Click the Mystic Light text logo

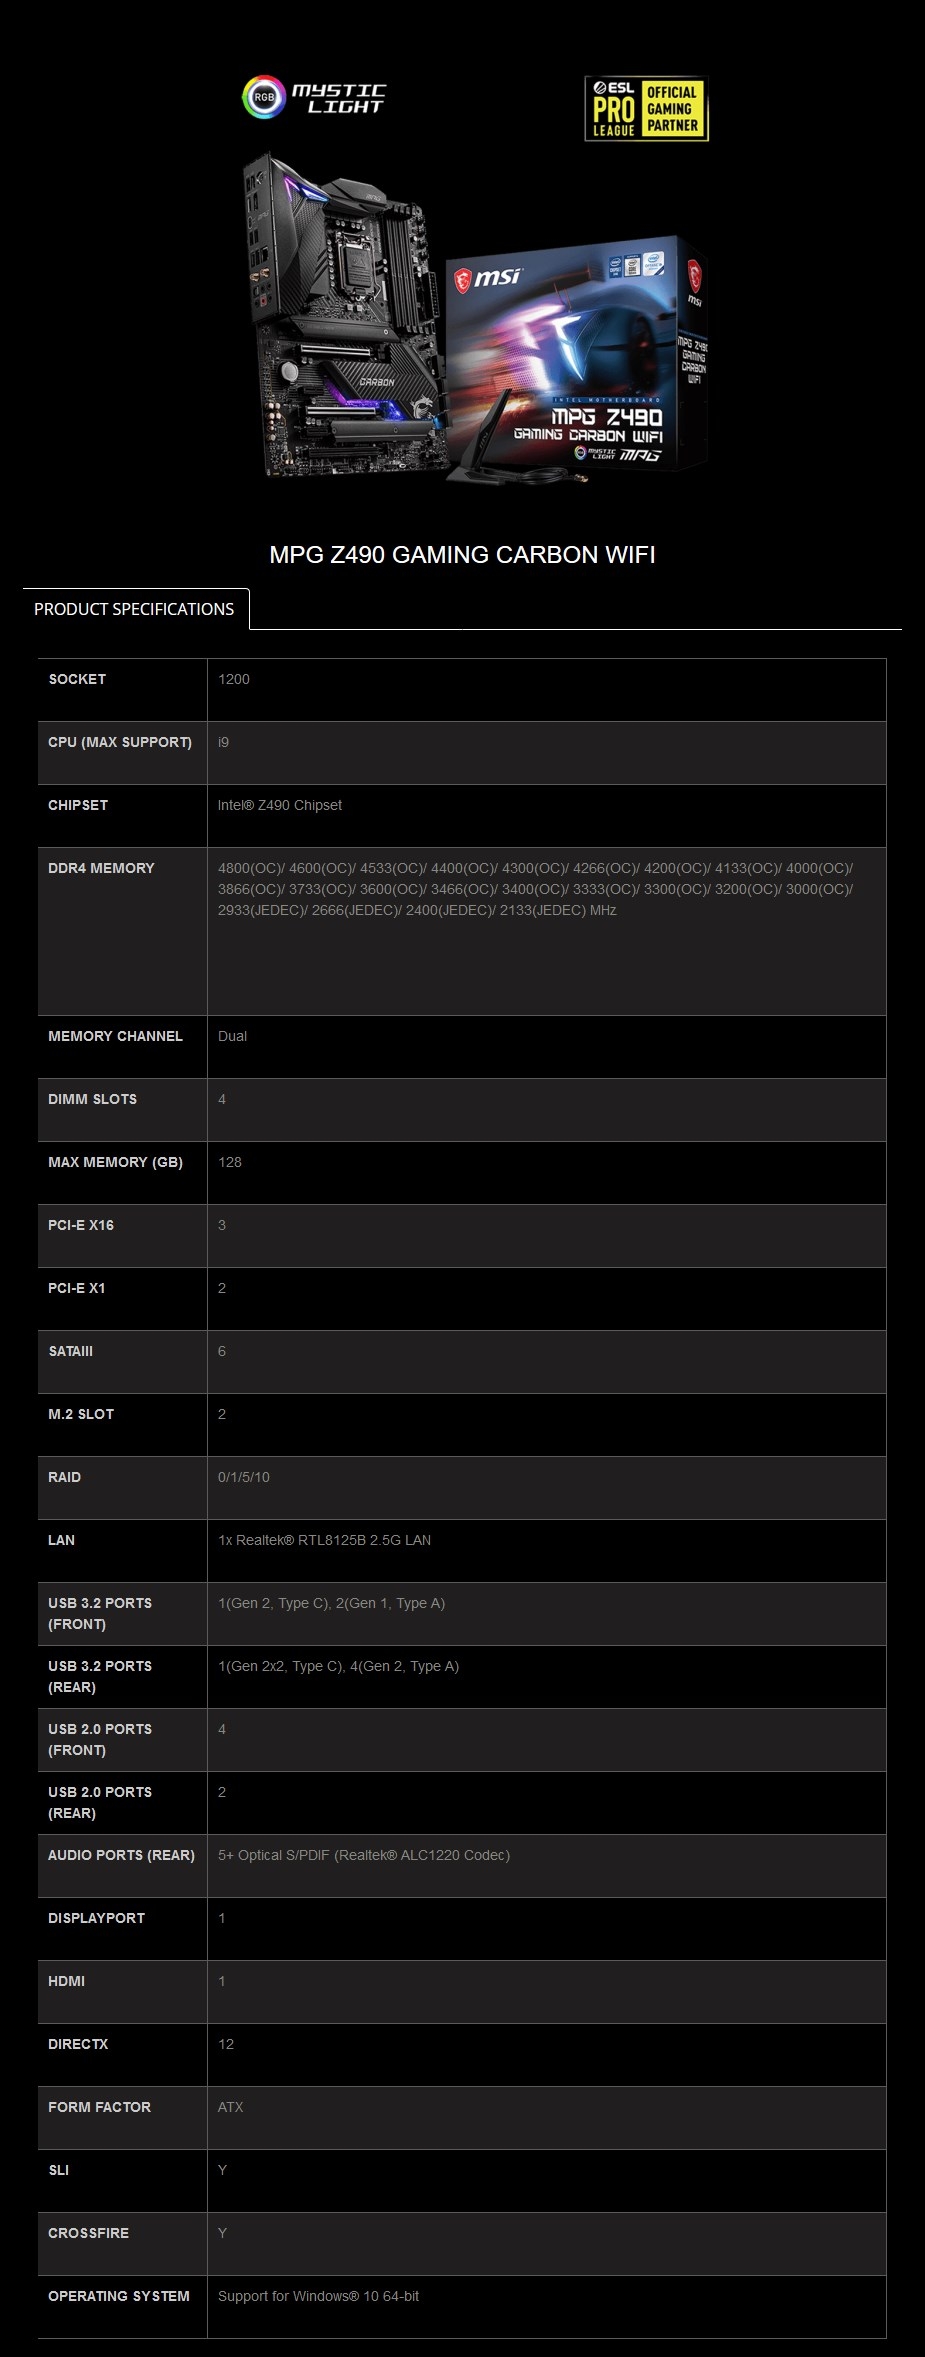[338, 98]
